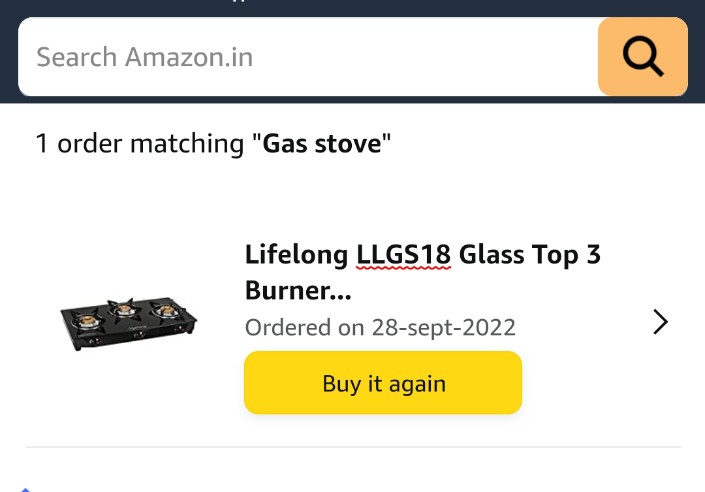Click the underlined LLGS18 model name

(x=403, y=255)
